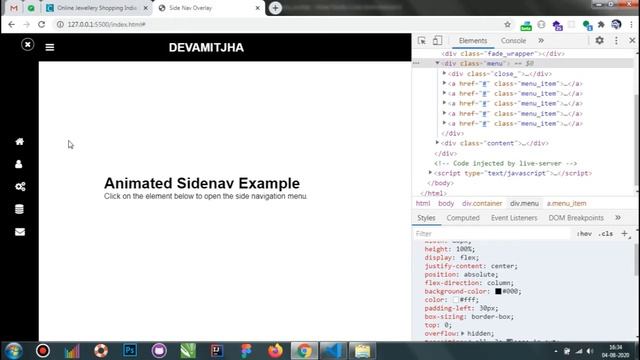Expand the overflow hidden shorthand
640x360 pixels.
coord(462,333)
